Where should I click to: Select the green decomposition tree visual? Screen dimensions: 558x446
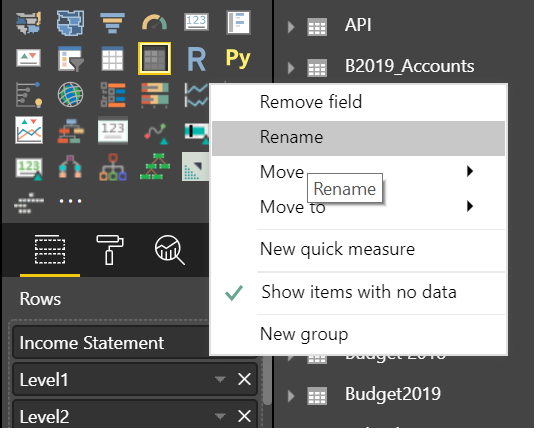[154, 166]
